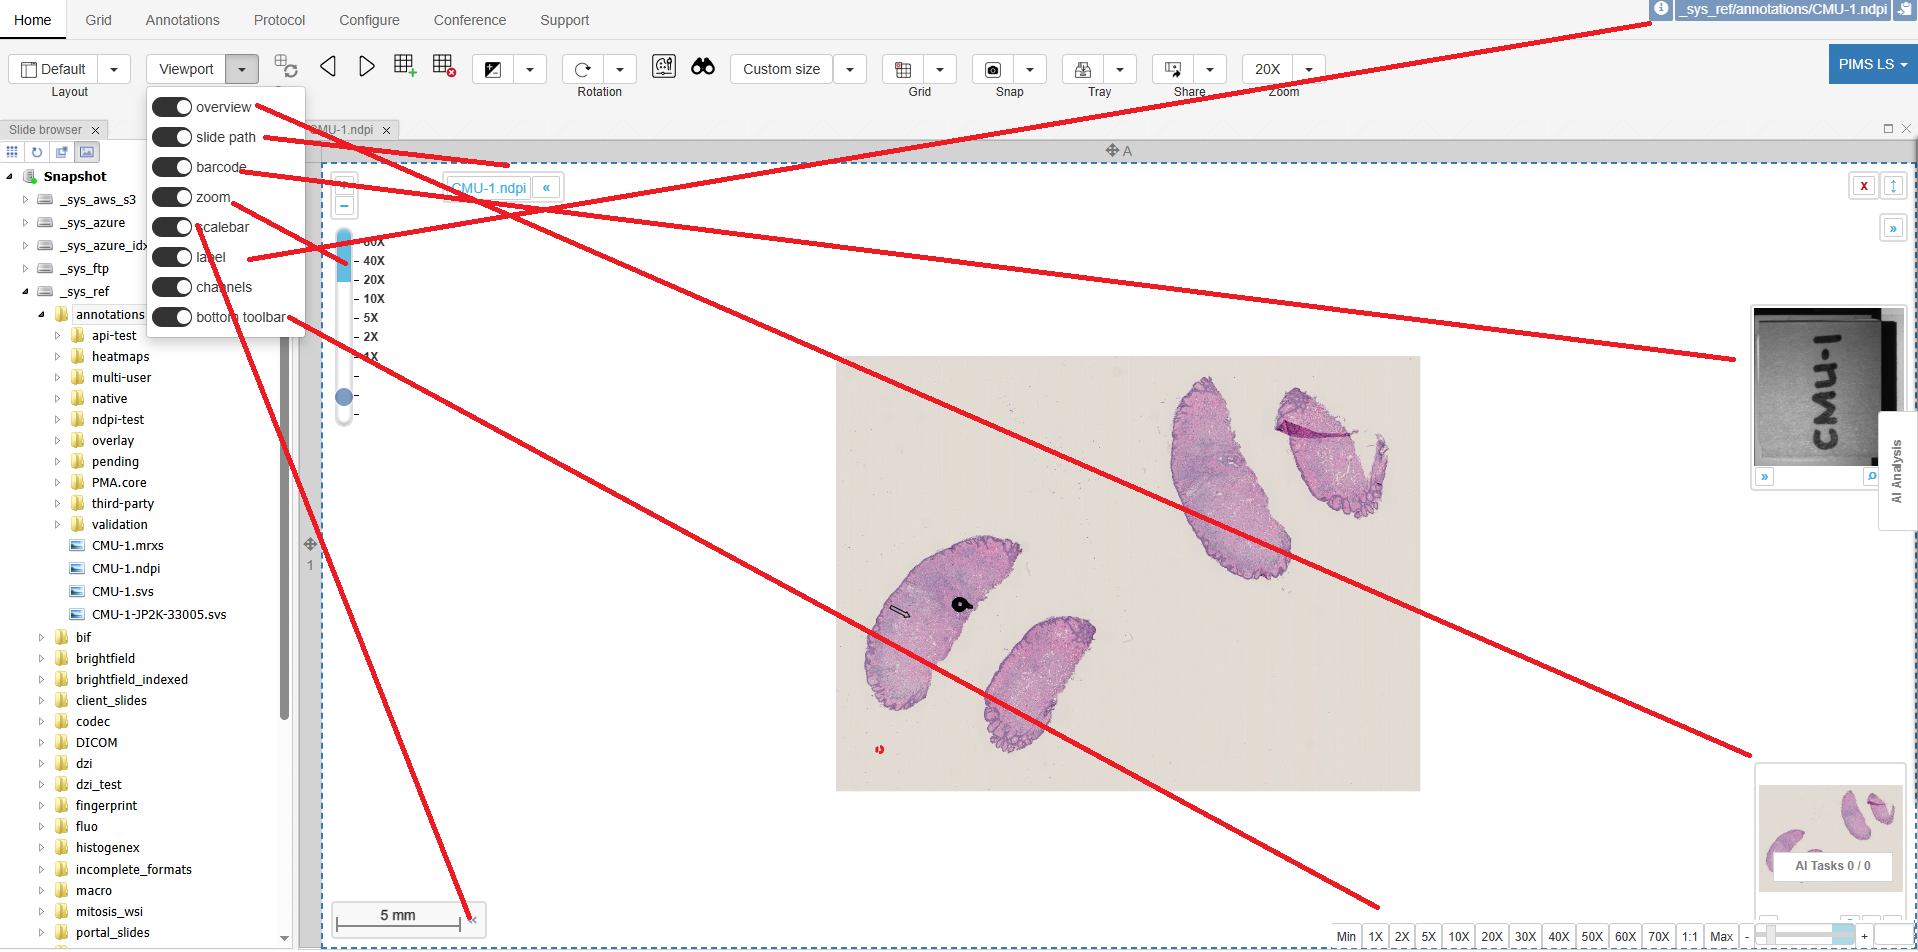Click the Tray download icon
This screenshot has width=1918, height=952.
click(x=1083, y=69)
